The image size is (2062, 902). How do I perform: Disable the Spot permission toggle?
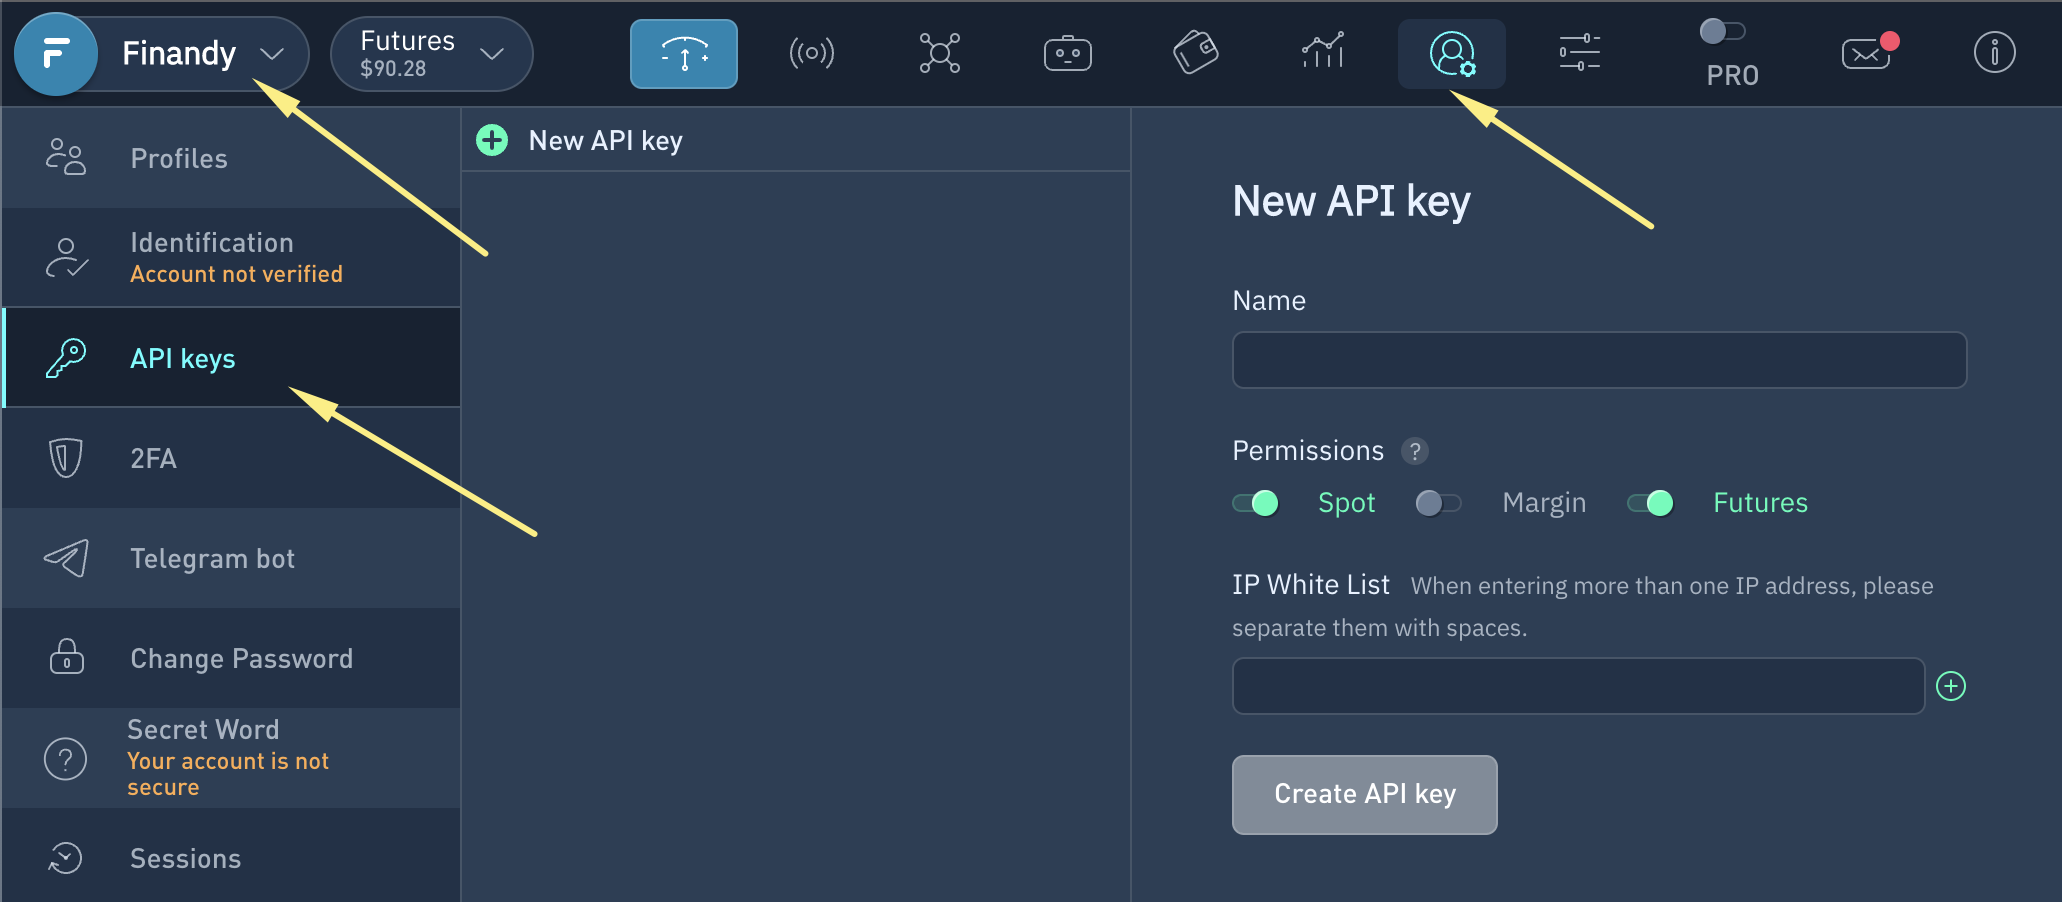pos(1255,503)
